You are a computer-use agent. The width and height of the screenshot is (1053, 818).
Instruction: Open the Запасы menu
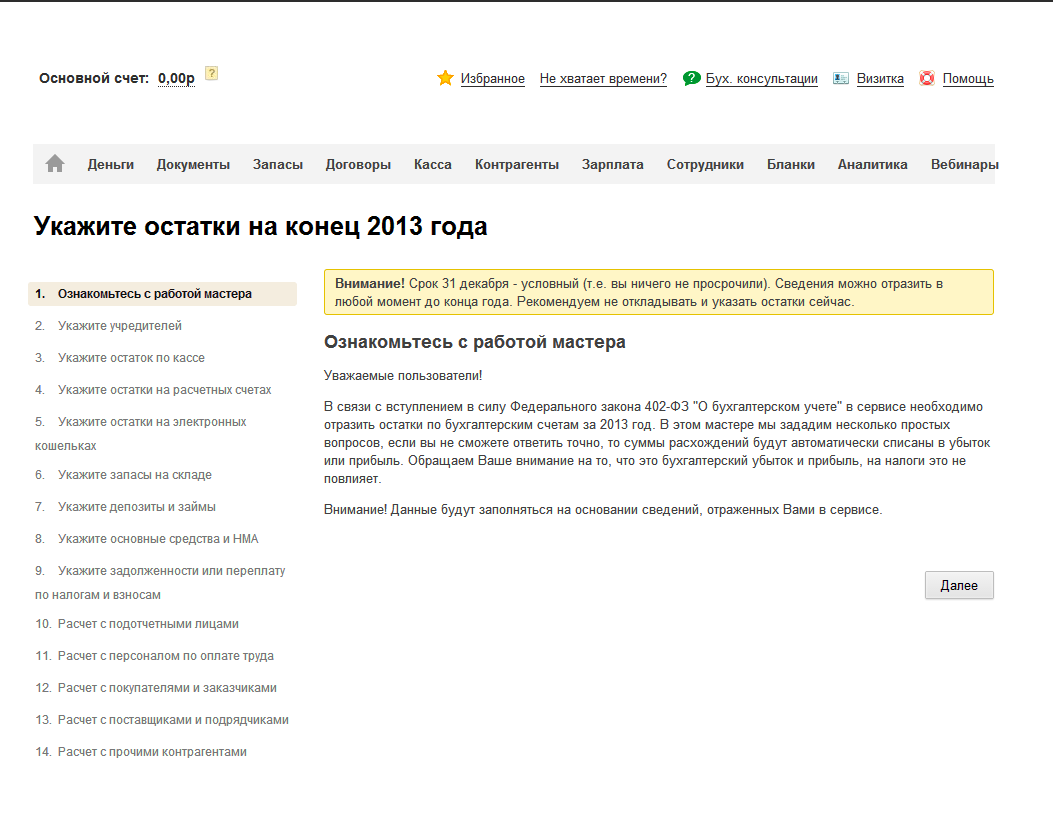277,165
